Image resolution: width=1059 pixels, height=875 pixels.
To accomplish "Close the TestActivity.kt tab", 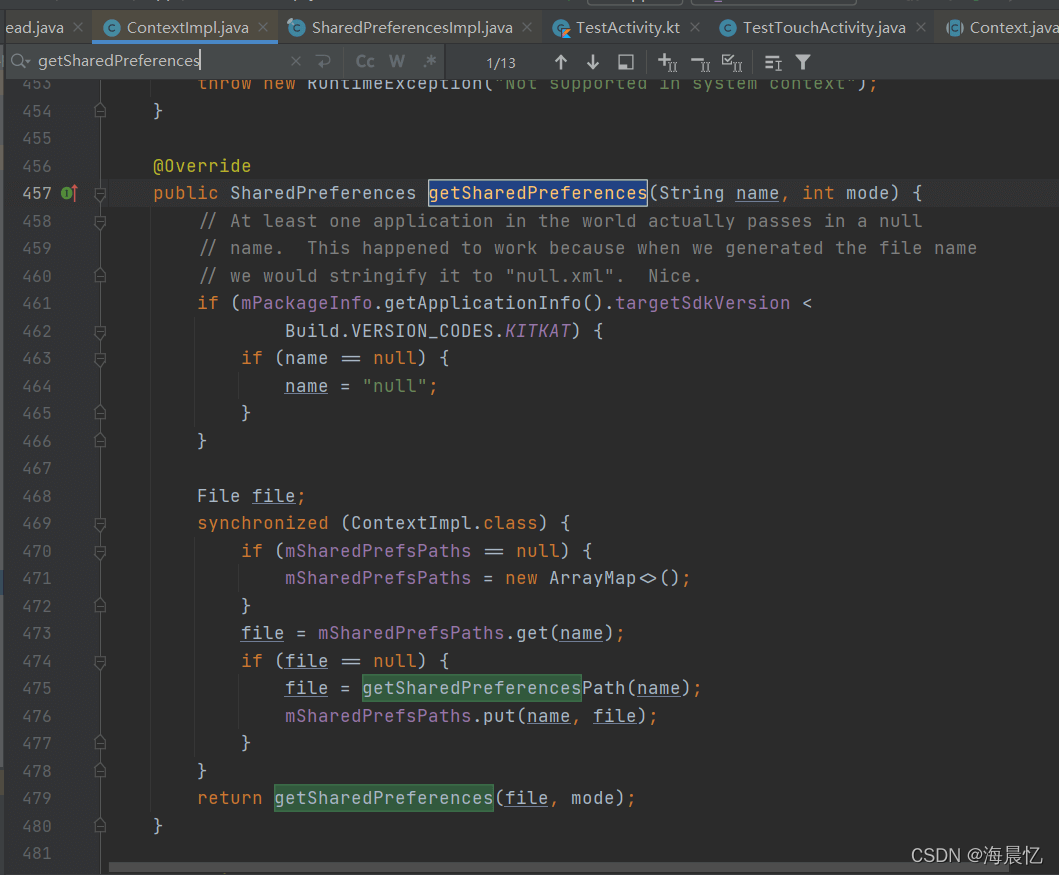I will [x=695, y=28].
